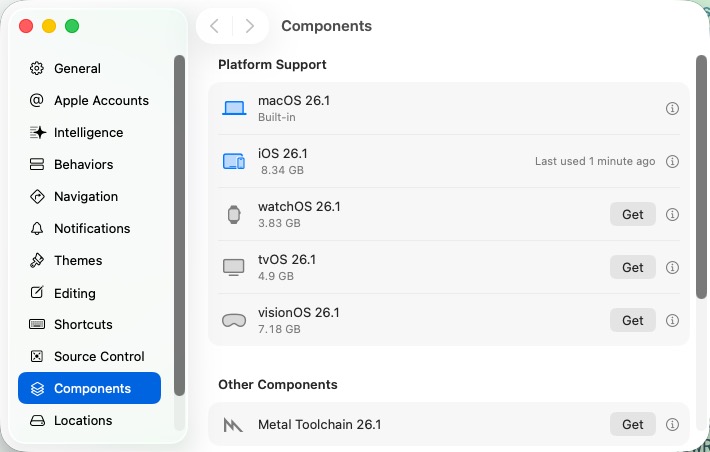The height and width of the screenshot is (452, 710).
Task: Open the Intelligence settings pane
Action: point(88,133)
